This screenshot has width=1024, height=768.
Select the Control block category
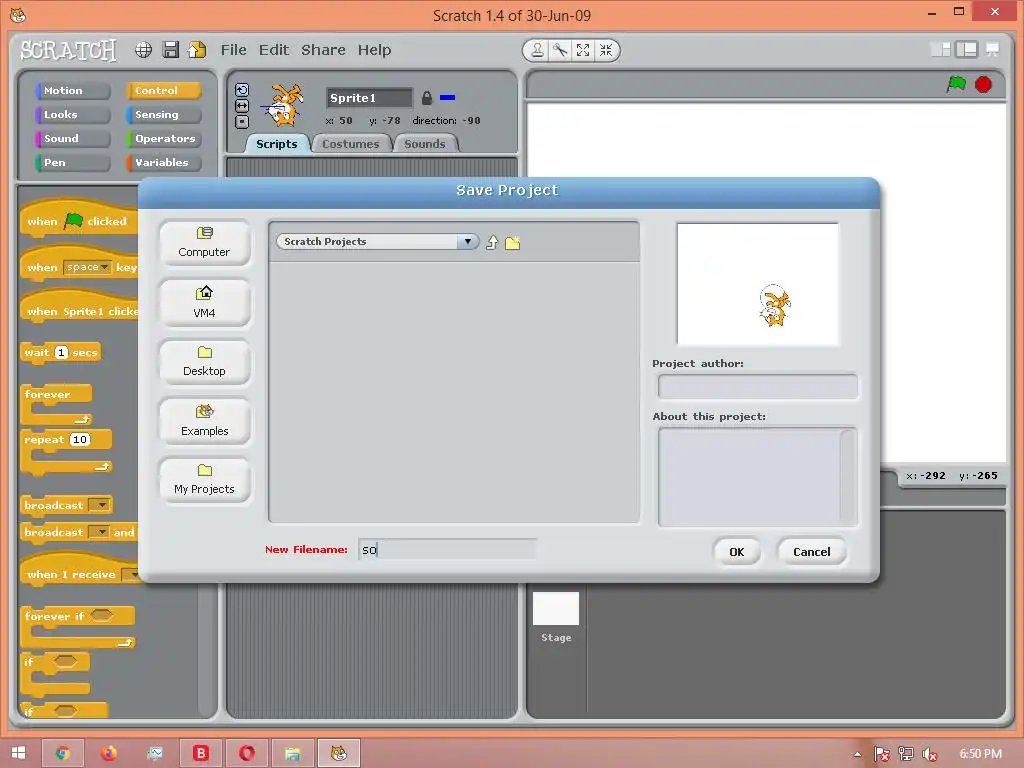(163, 91)
